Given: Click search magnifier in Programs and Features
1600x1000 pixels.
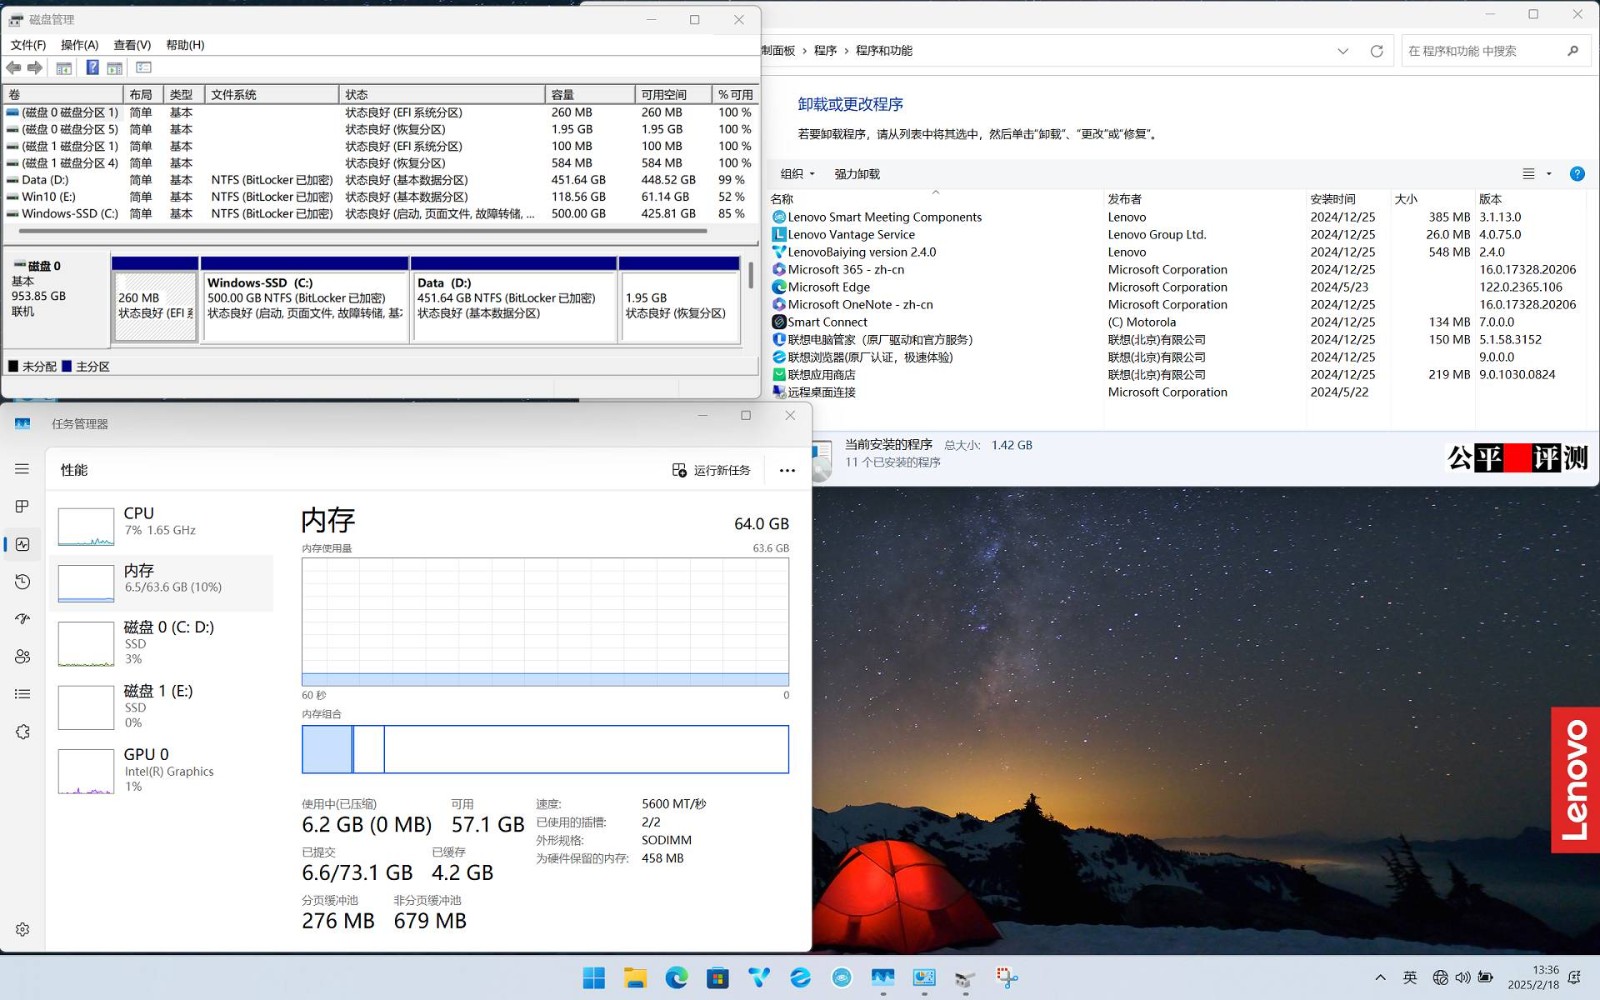Looking at the screenshot, I should point(1573,51).
